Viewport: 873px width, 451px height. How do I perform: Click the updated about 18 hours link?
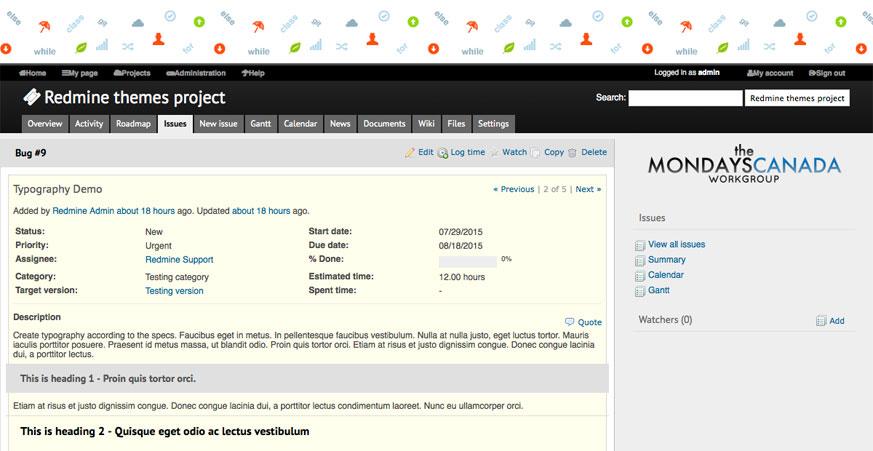click(x=261, y=211)
